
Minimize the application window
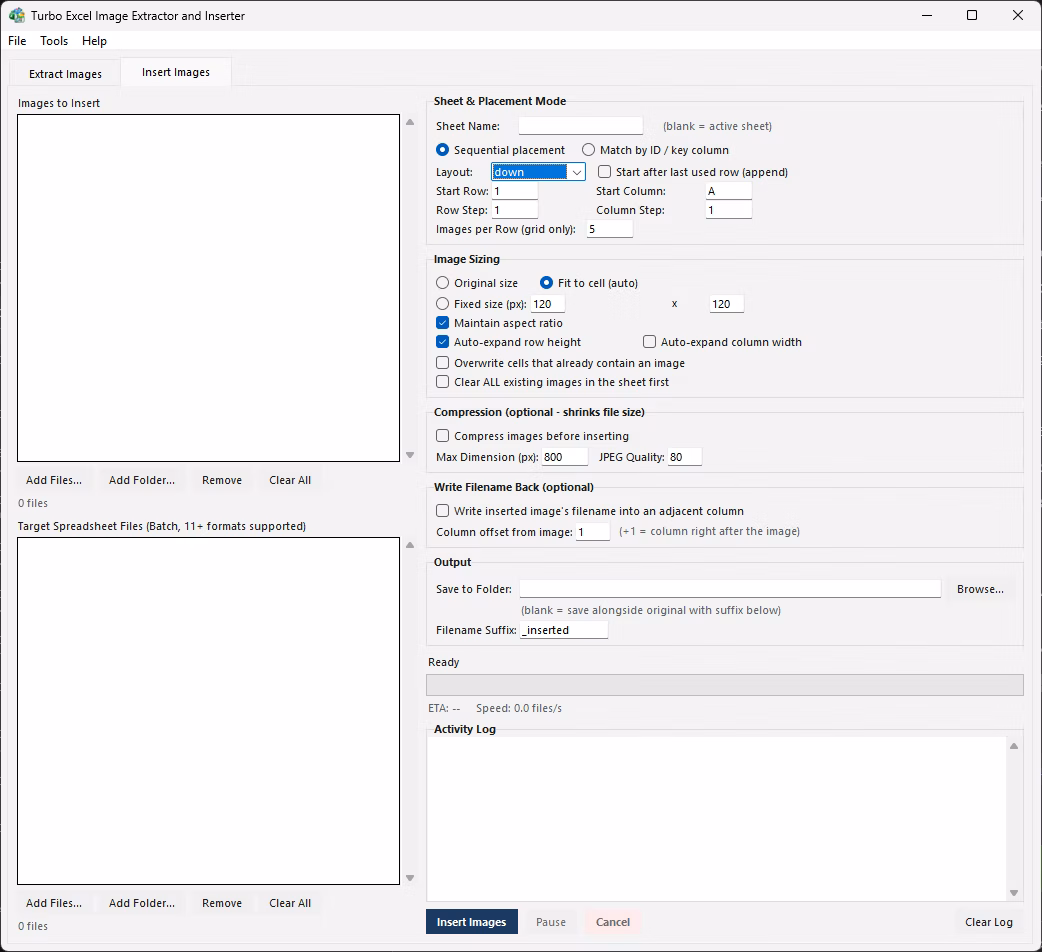(927, 15)
